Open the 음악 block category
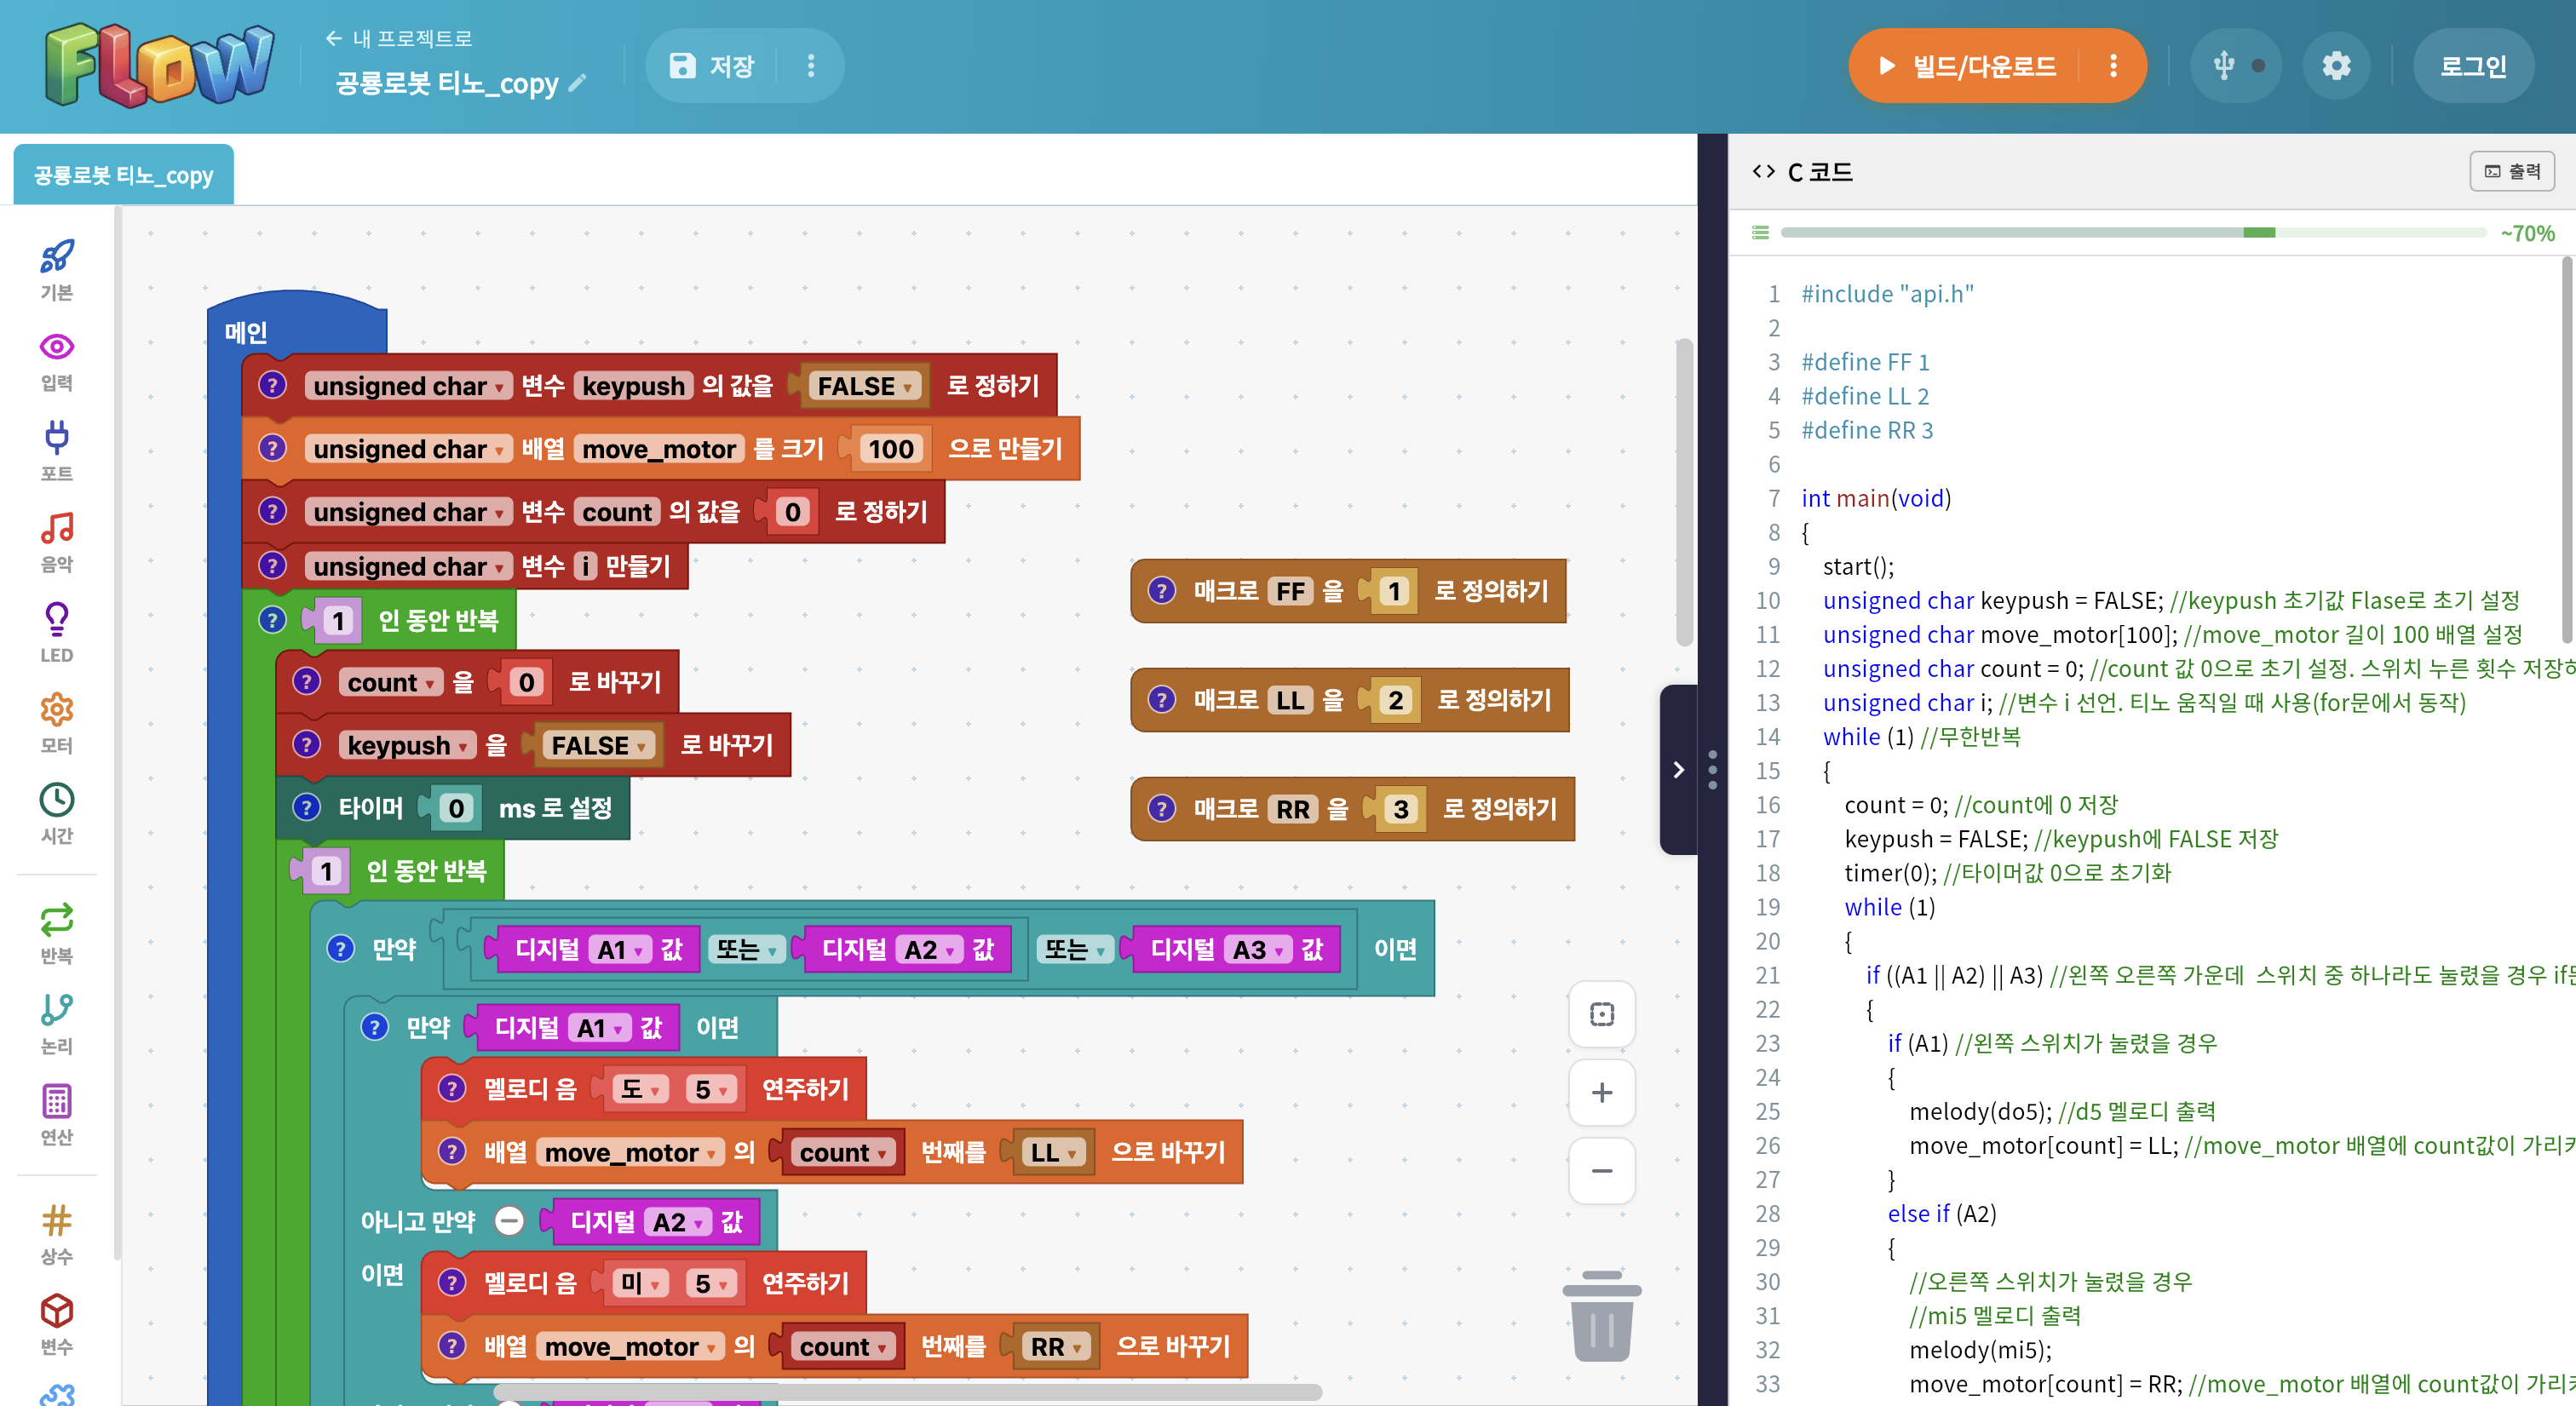This screenshot has height=1406, width=2576. click(57, 543)
